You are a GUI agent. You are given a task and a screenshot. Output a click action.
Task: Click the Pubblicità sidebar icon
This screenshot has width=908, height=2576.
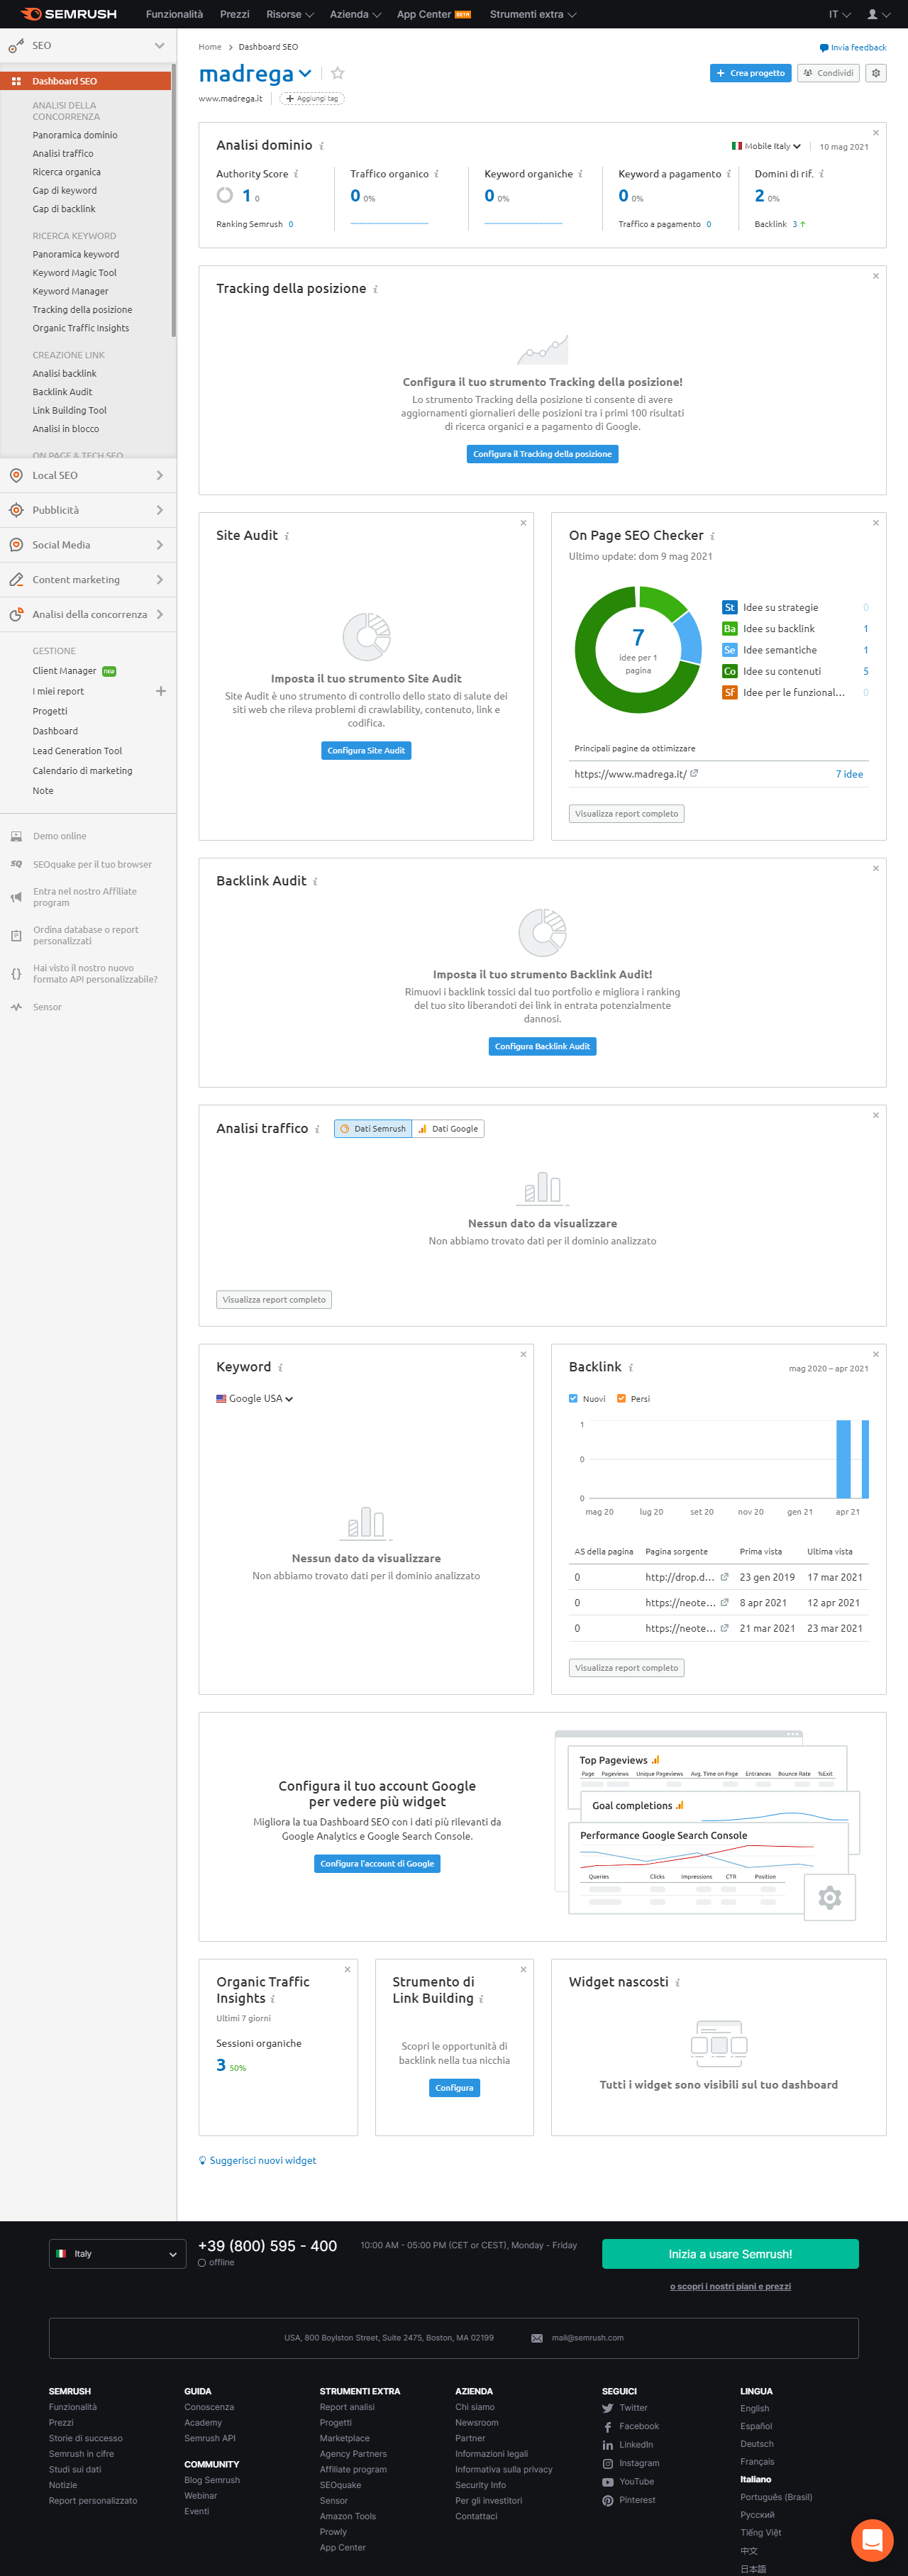[16, 510]
